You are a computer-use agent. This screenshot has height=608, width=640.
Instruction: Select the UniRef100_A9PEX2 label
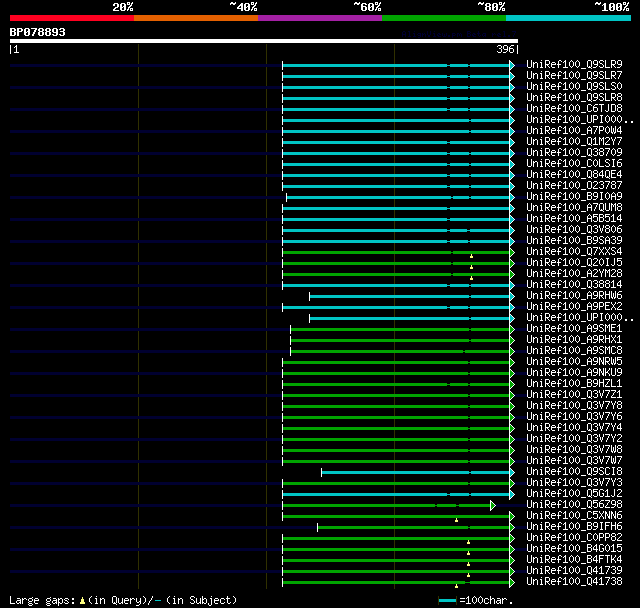[574, 306]
